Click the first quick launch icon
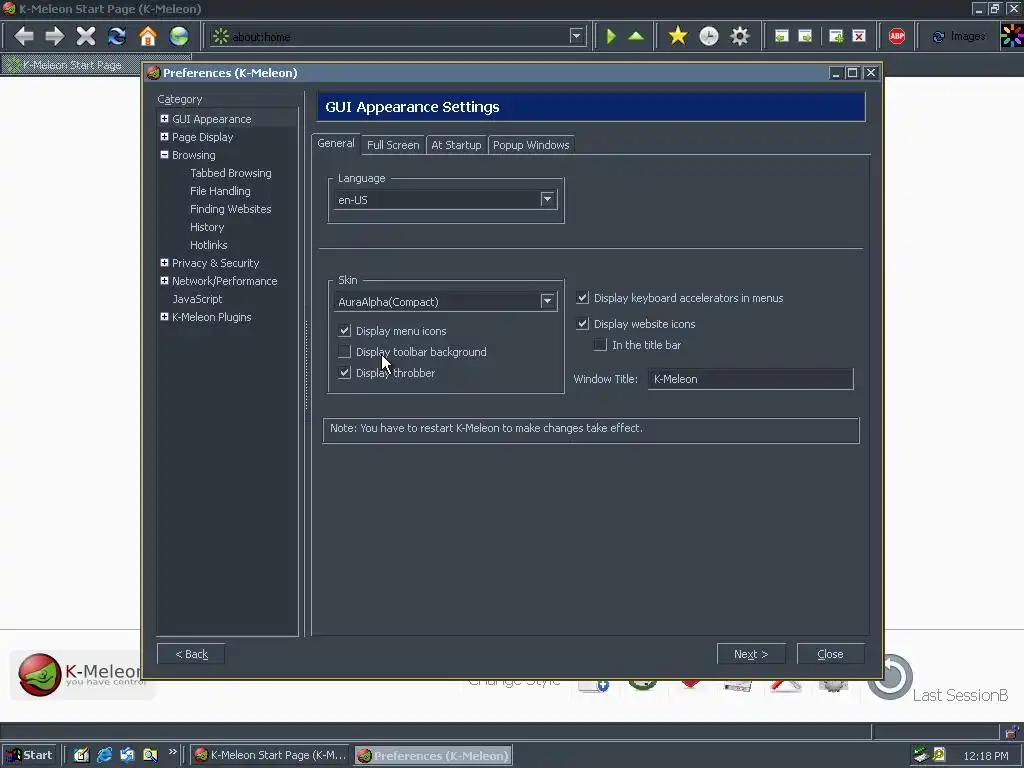 81,755
